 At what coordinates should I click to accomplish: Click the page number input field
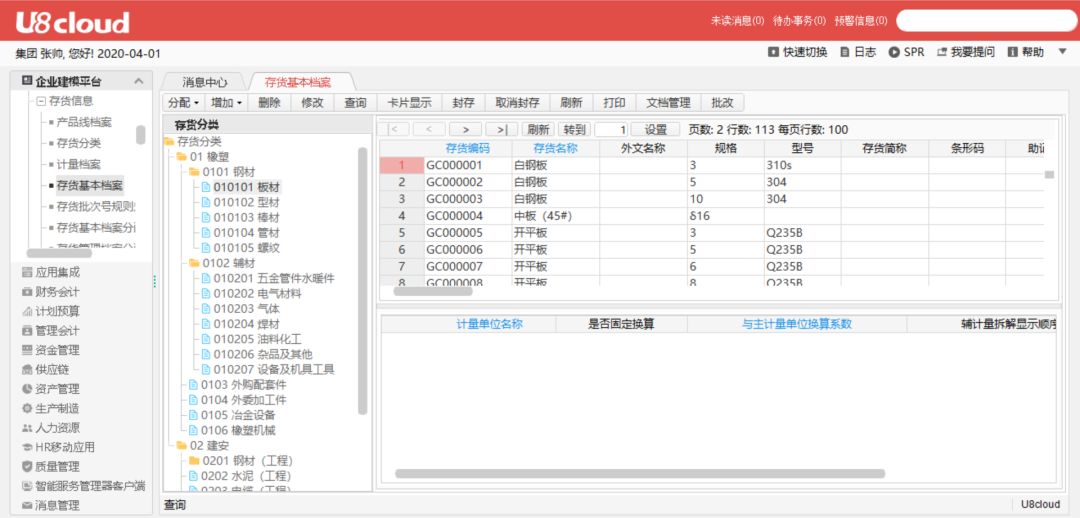611,129
